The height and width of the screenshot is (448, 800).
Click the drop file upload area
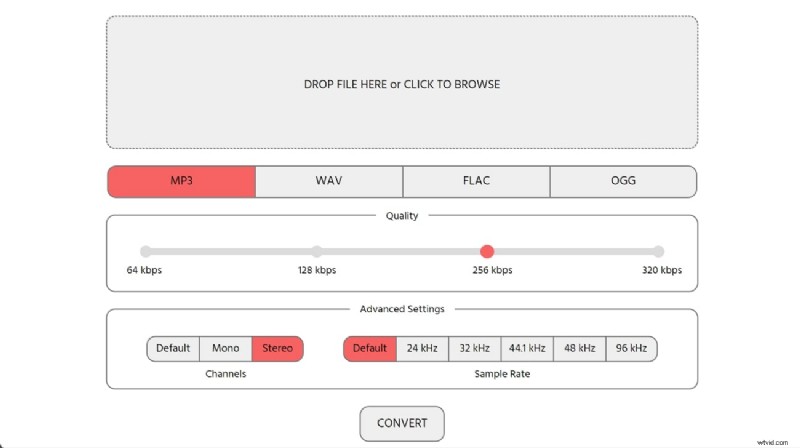pos(402,82)
